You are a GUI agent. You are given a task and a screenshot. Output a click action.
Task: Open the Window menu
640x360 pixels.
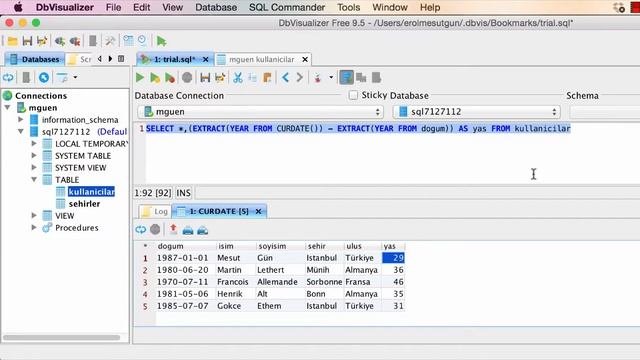click(x=390, y=7)
